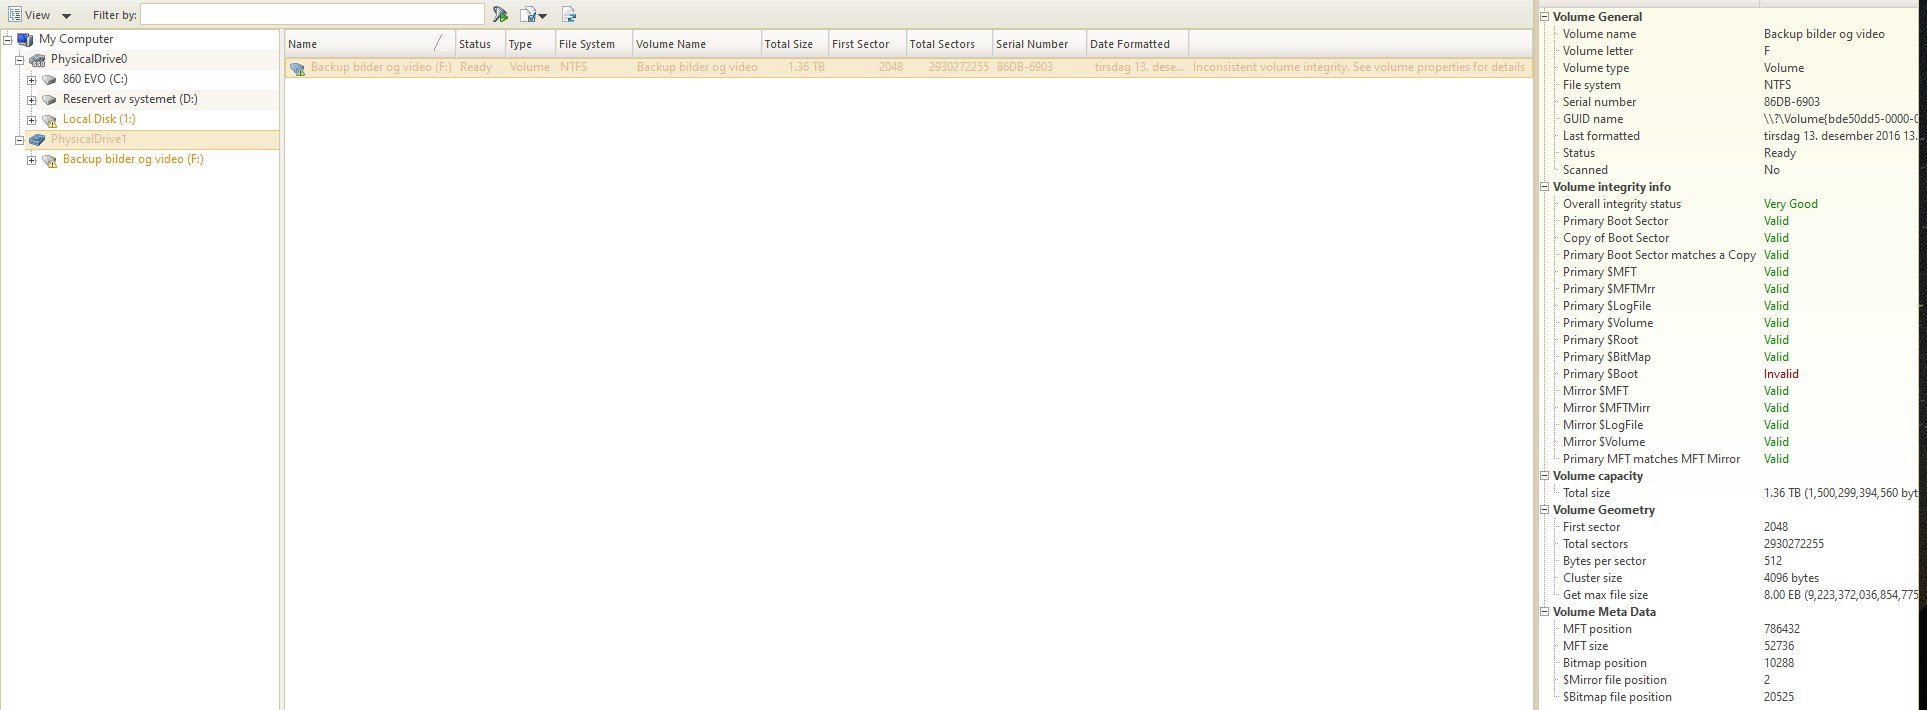This screenshot has height=710, width=1927.
Task: Select My Computer in the tree
Action: 76,39
